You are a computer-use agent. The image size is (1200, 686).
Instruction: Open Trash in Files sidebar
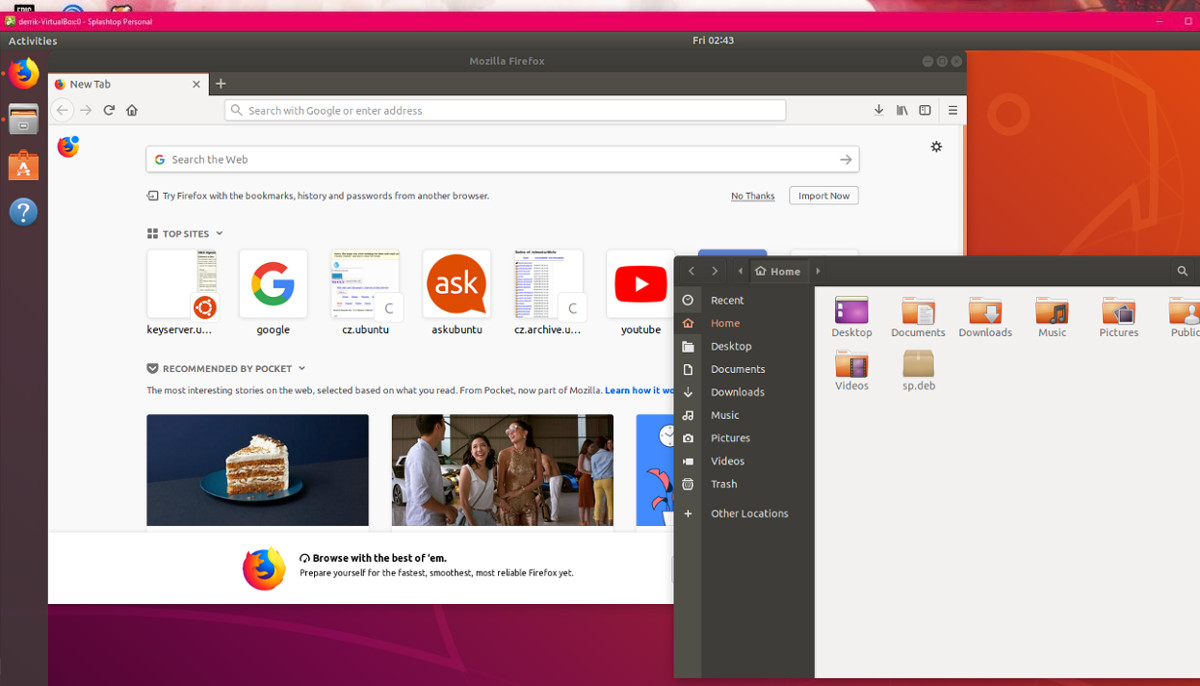coord(744,484)
